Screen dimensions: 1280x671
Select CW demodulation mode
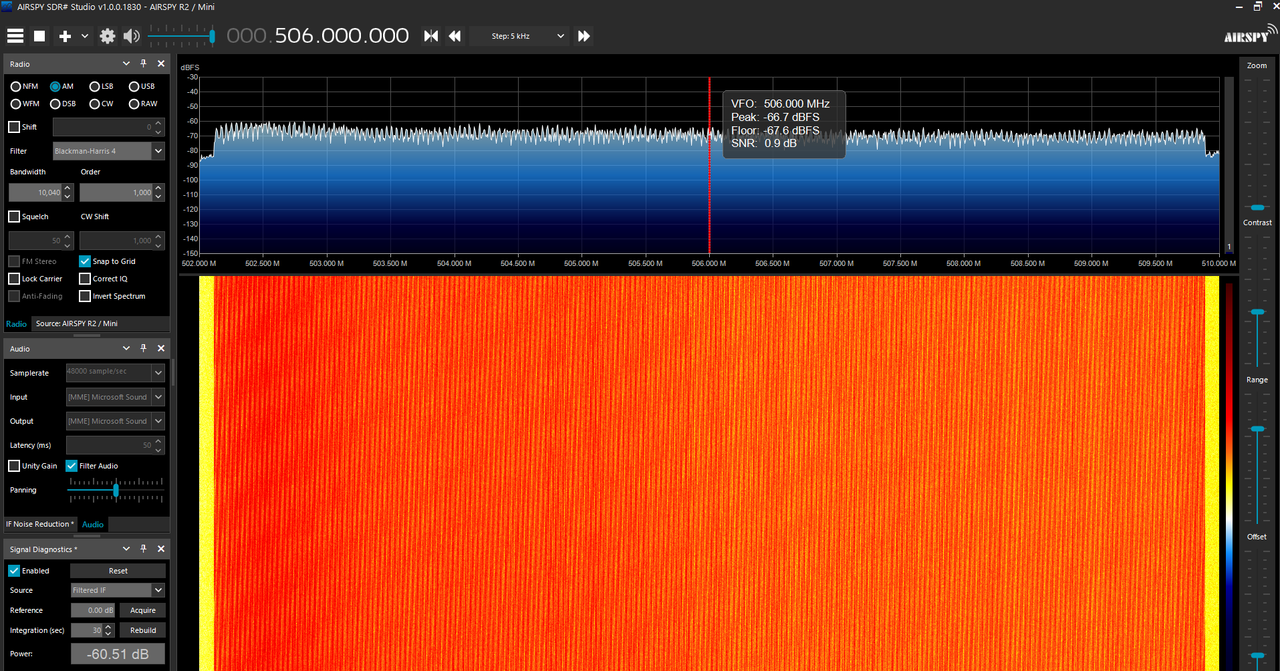pos(101,103)
